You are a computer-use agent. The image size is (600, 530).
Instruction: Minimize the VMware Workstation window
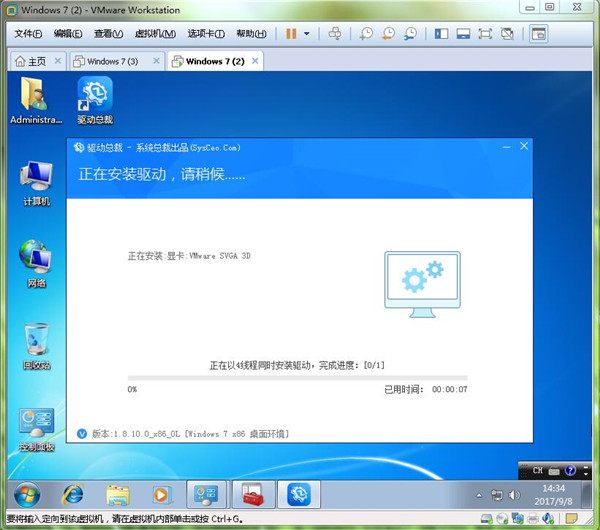530,7
